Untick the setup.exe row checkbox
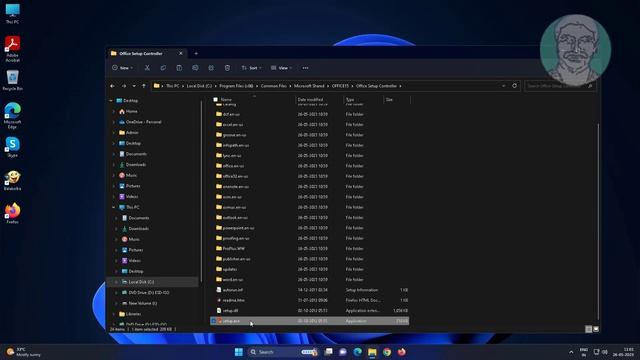 213,321
